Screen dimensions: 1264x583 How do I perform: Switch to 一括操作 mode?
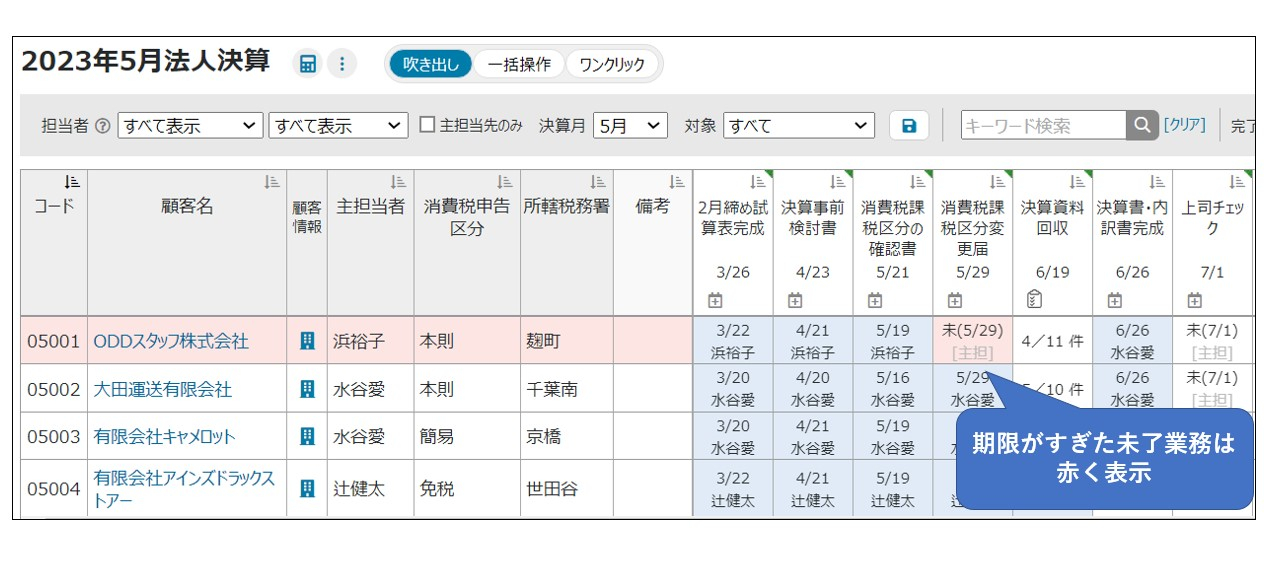518,64
